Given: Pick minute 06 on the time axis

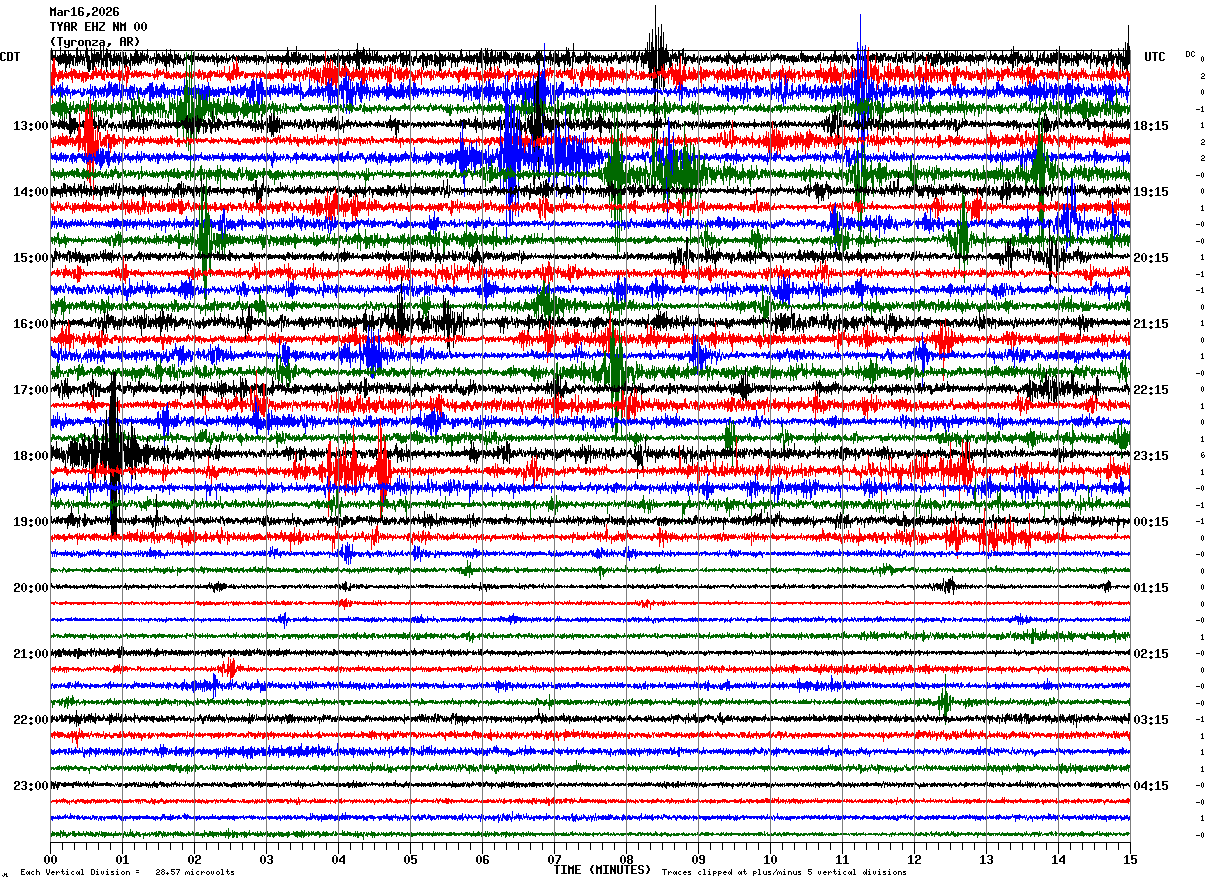Looking at the screenshot, I should [x=482, y=859].
